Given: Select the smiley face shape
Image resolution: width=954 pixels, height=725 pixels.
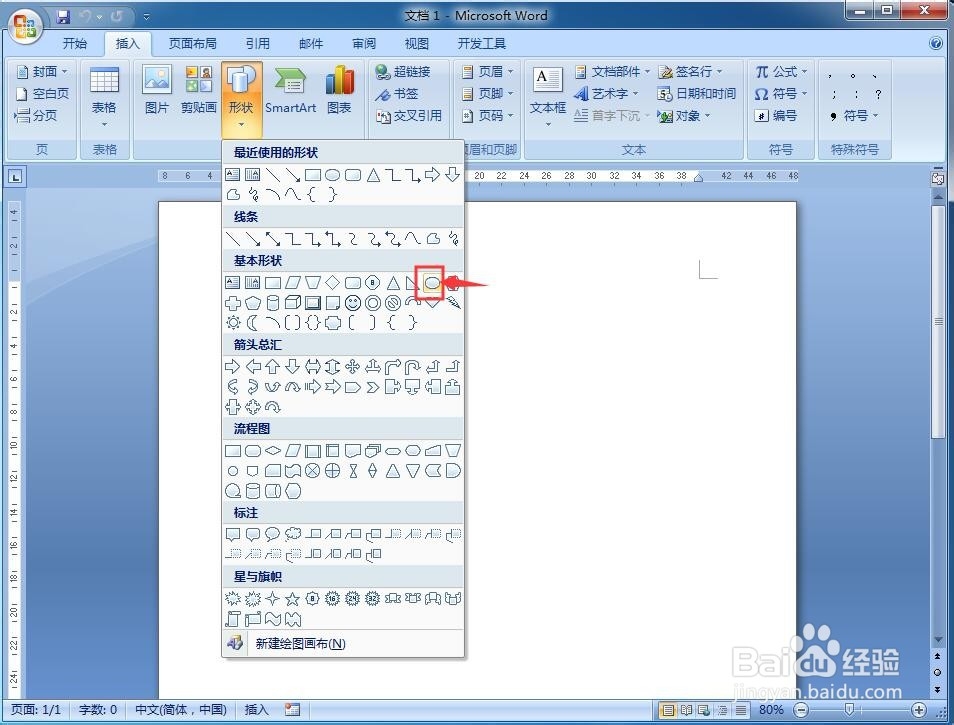Looking at the screenshot, I should tap(352, 302).
